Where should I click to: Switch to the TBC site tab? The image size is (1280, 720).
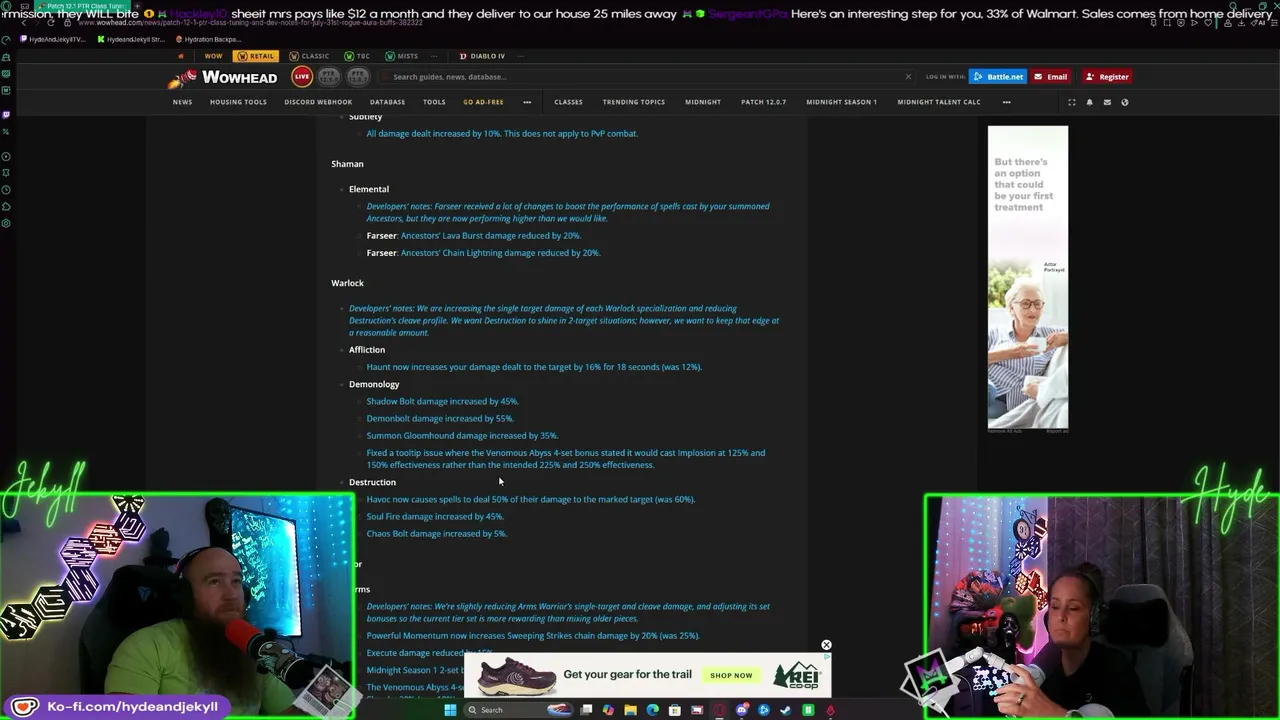tap(357, 56)
